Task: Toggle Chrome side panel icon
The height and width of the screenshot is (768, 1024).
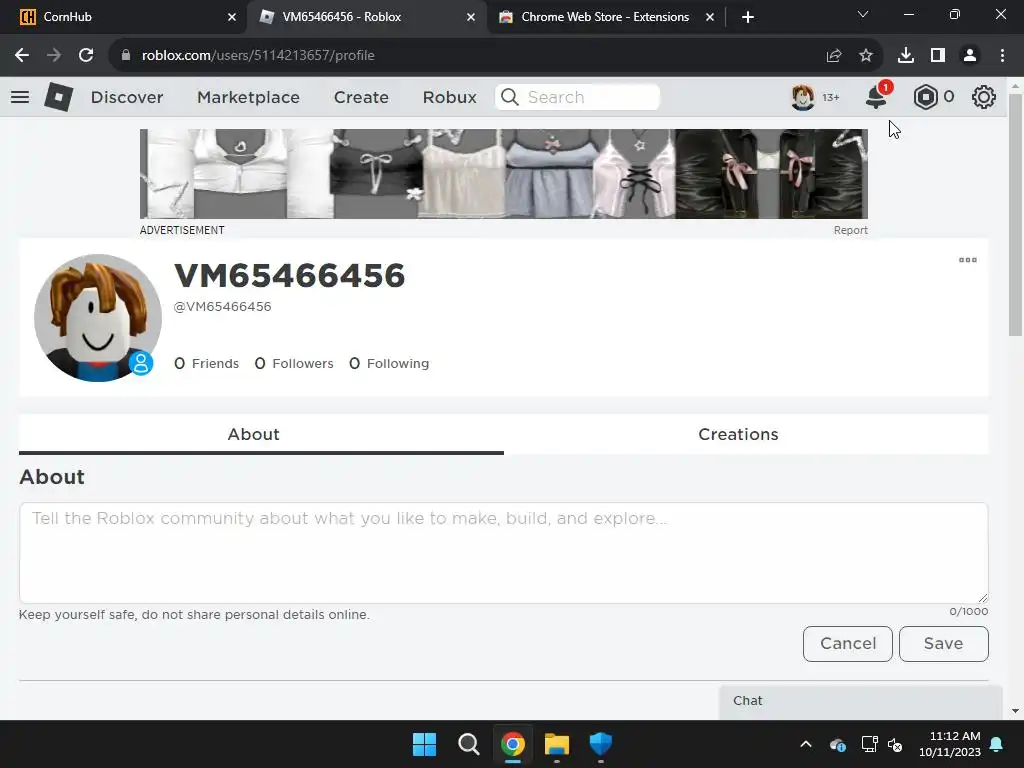Action: coord(938,56)
